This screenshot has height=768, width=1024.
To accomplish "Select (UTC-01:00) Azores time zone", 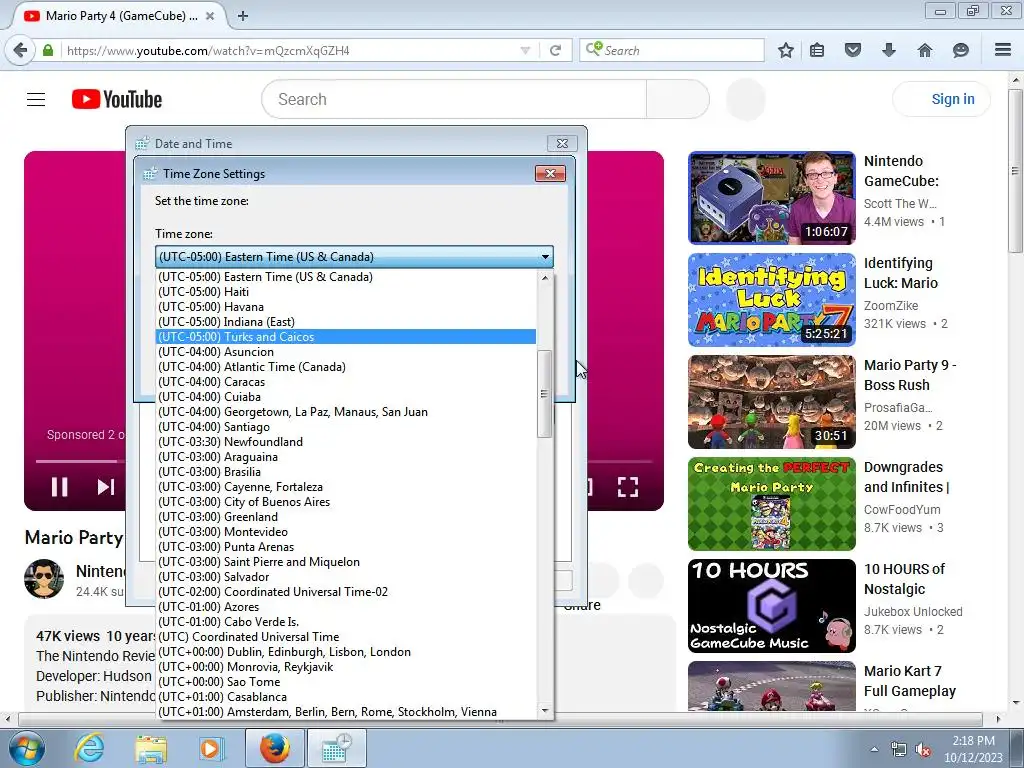I will pos(345,607).
